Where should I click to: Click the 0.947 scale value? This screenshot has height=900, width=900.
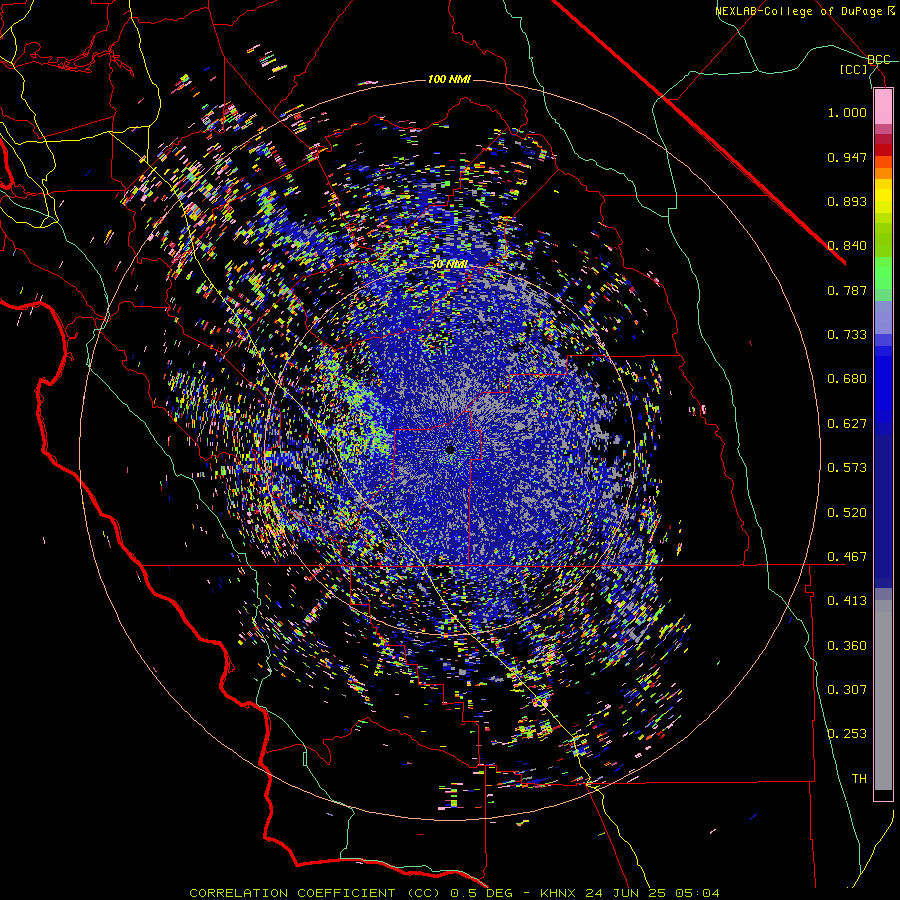(x=847, y=157)
